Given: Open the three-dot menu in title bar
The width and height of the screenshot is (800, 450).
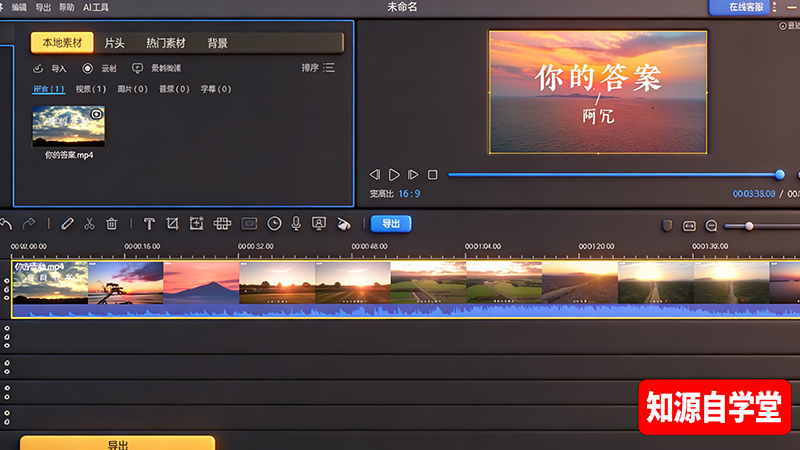Looking at the screenshot, I should click(774, 7).
